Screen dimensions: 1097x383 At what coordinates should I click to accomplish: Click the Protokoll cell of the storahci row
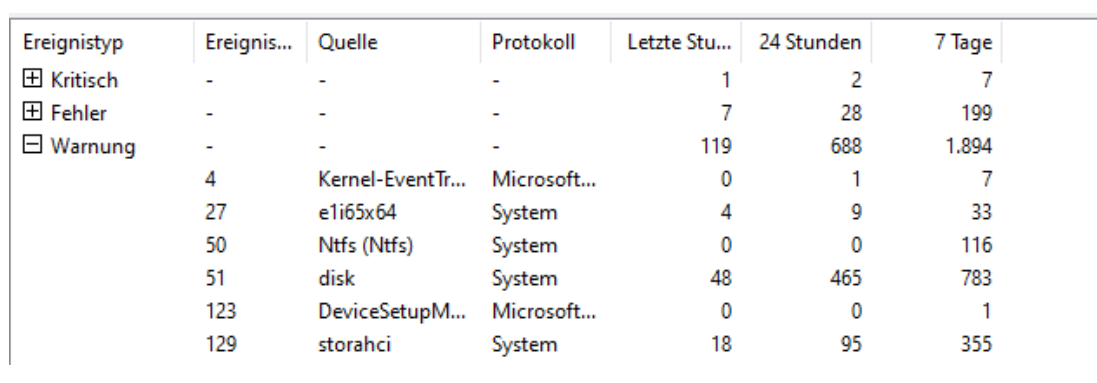(x=525, y=344)
